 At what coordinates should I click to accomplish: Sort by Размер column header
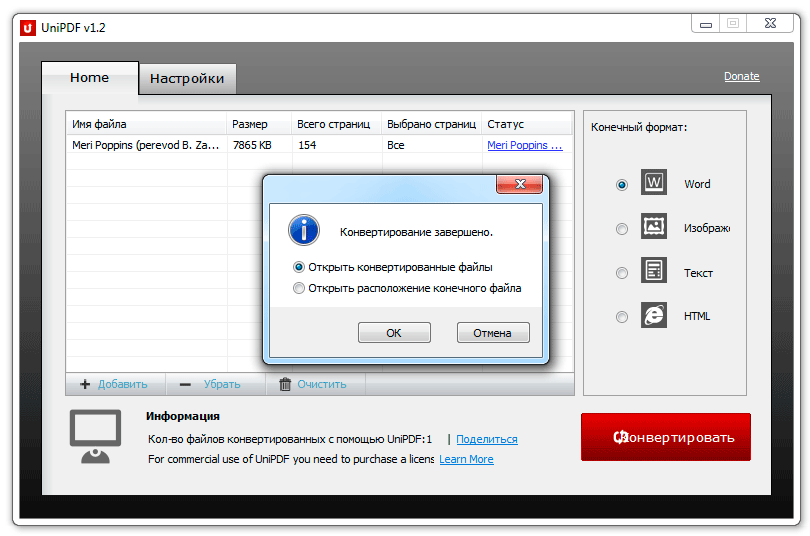click(259, 124)
